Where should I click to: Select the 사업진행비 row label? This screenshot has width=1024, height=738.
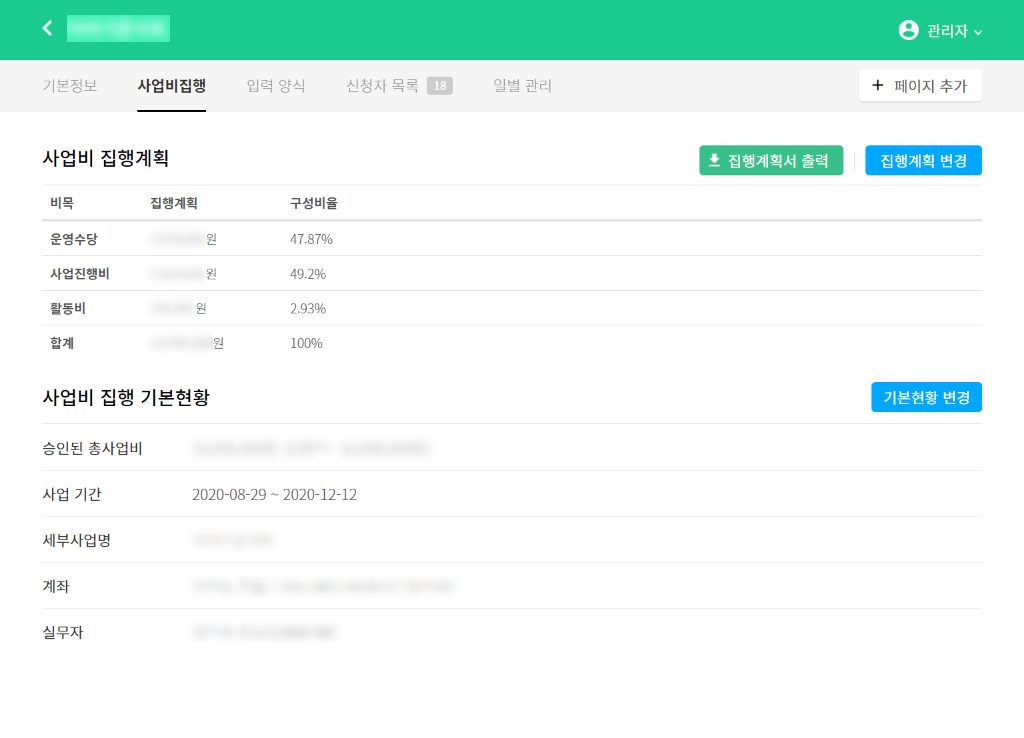pos(80,274)
